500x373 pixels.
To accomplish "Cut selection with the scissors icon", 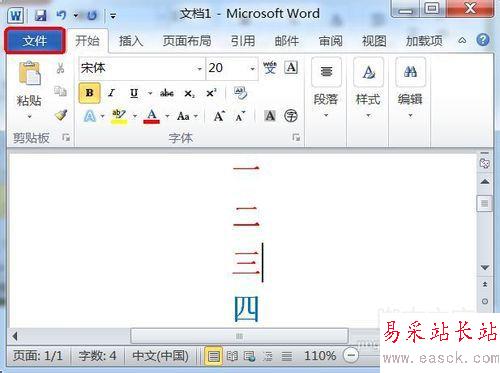I will pyautogui.click(x=60, y=68).
